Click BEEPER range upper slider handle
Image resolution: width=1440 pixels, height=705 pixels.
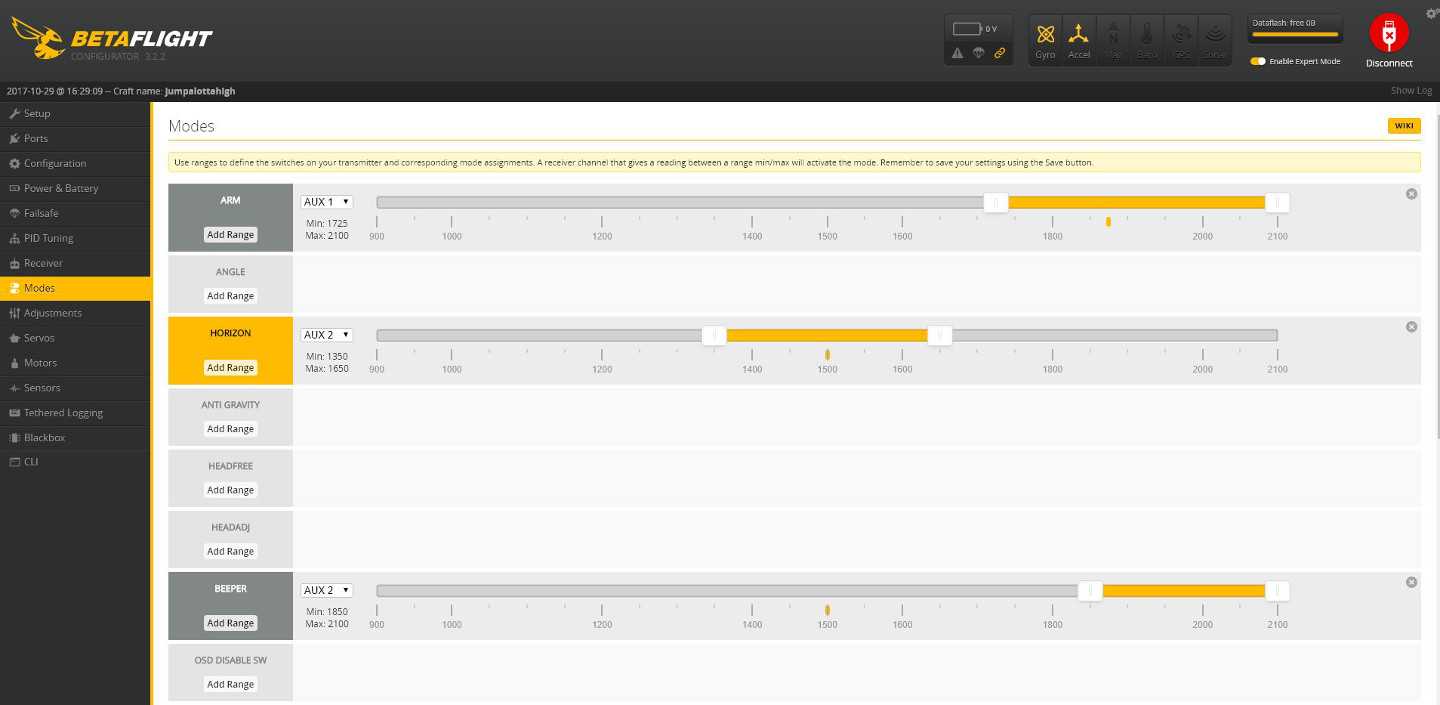1277,591
